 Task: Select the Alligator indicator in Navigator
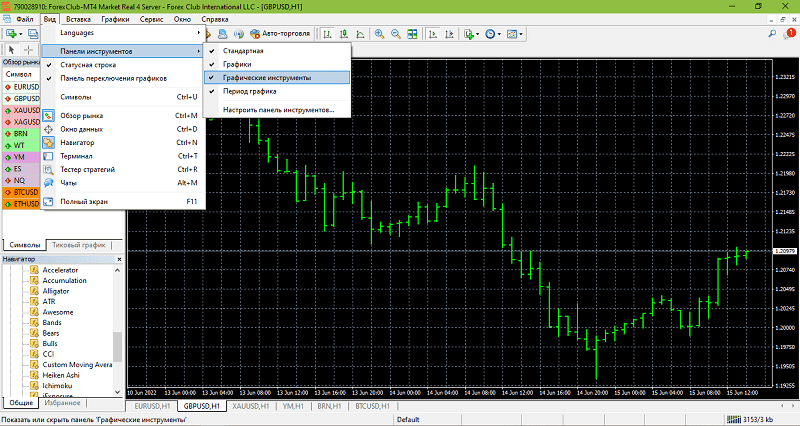[x=56, y=291]
